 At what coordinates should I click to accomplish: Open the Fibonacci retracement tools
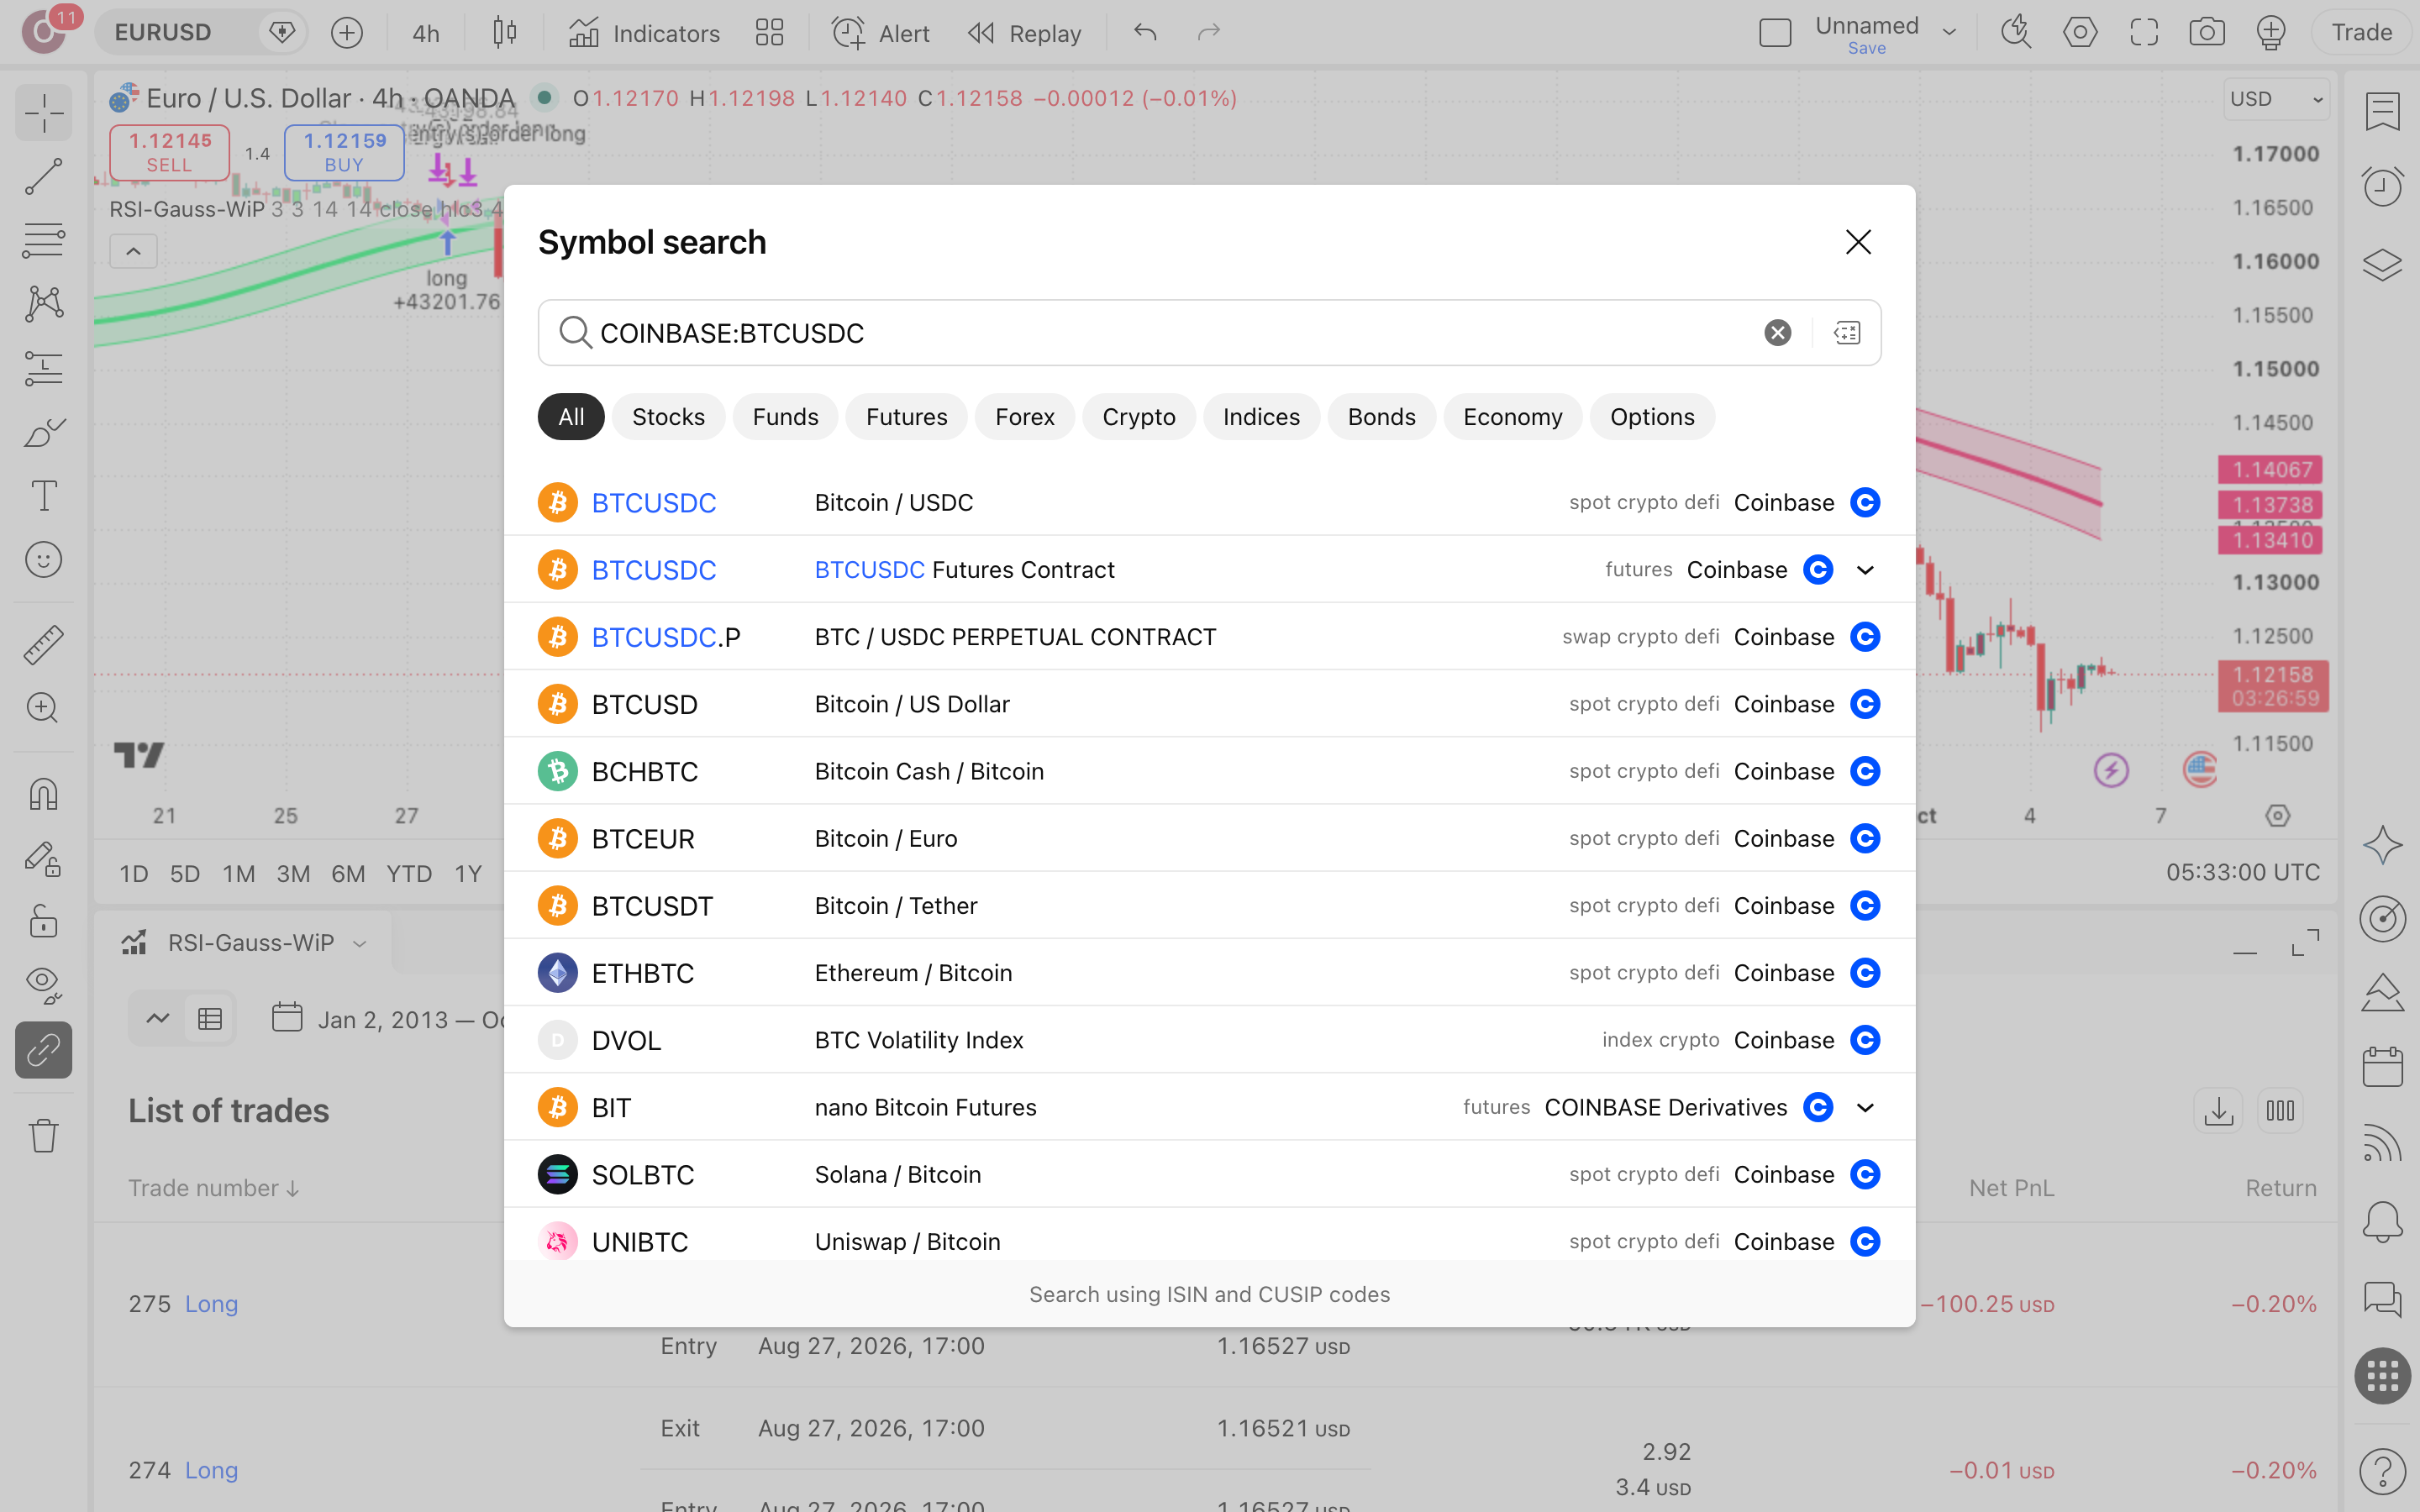tap(44, 241)
